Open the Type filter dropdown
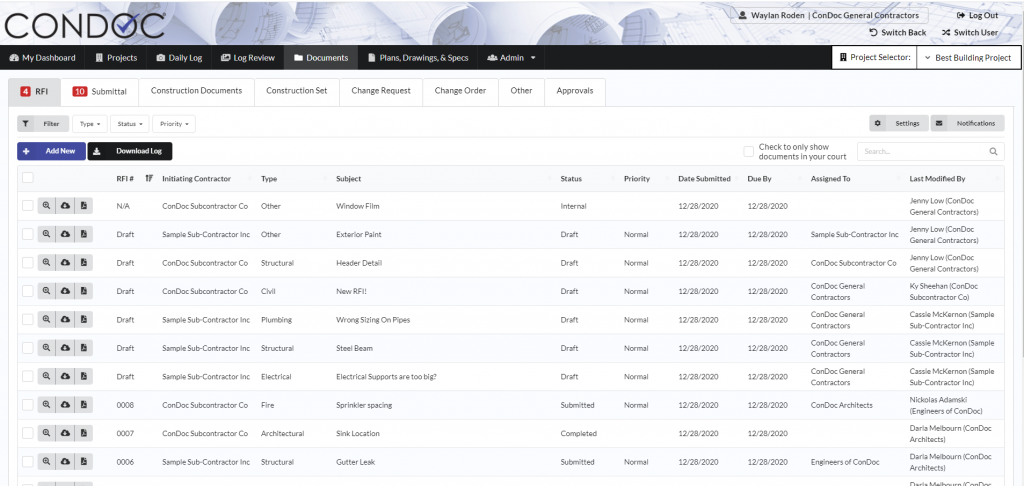The width and height of the screenshot is (1024, 486). click(x=90, y=123)
